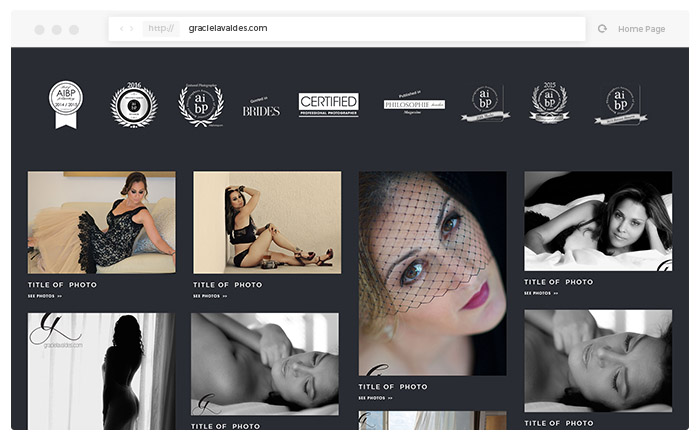Click See Photos under the lace dress photo
Screen dimensions: 700x440
pos(45,296)
